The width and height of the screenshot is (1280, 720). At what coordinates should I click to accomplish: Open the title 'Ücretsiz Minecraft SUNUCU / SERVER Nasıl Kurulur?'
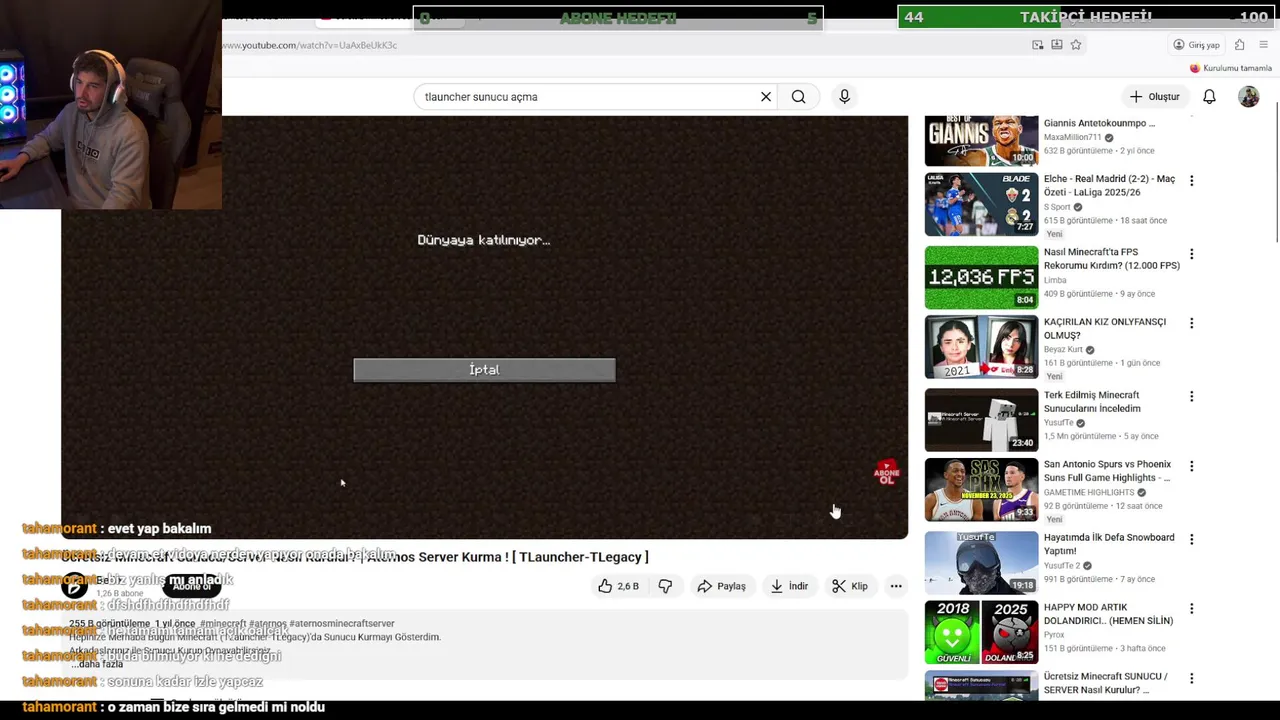click(1105, 683)
